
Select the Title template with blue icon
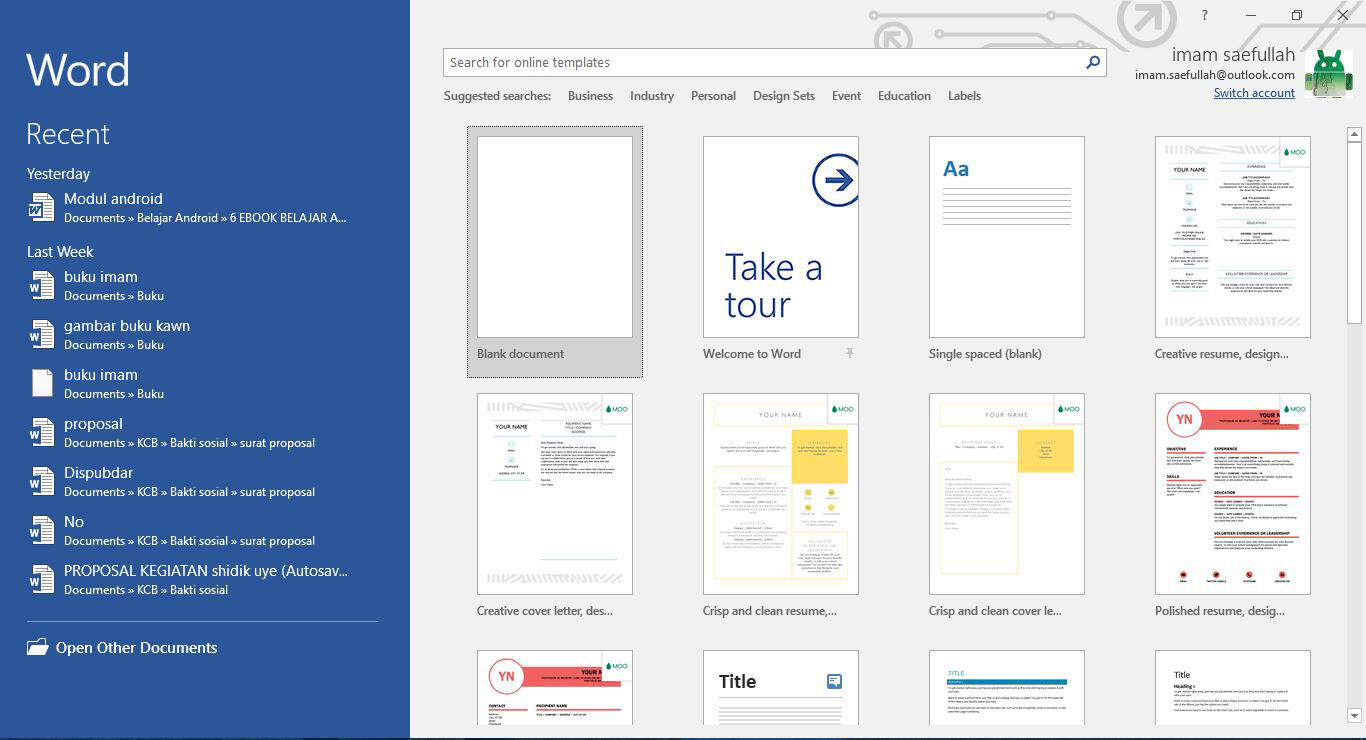[x=781, y=688]
